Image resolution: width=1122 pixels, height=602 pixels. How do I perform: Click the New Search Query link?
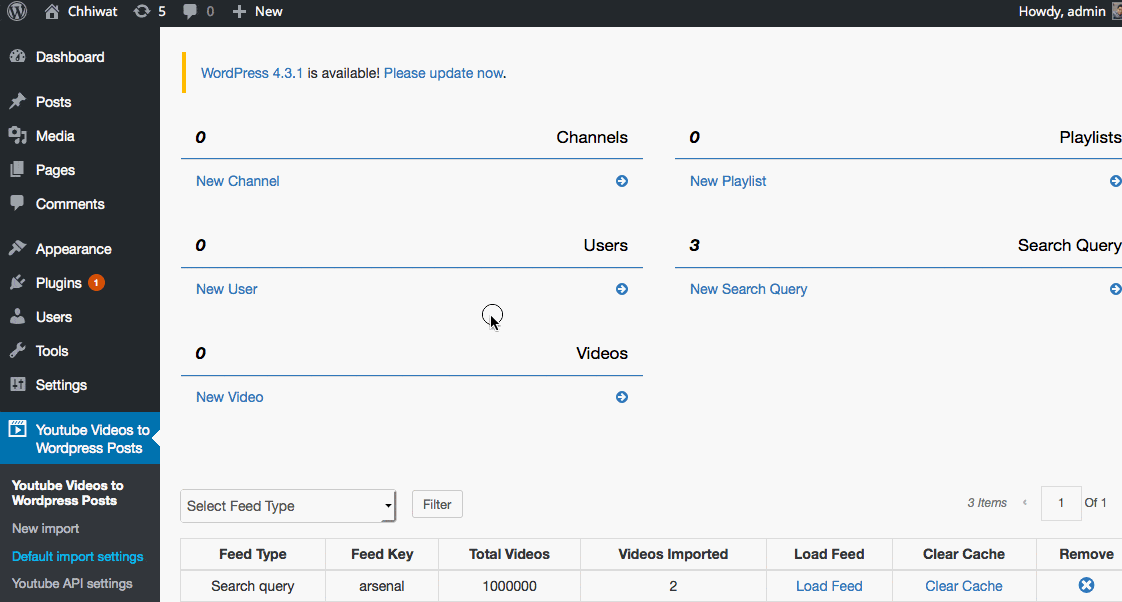[748, 289]
